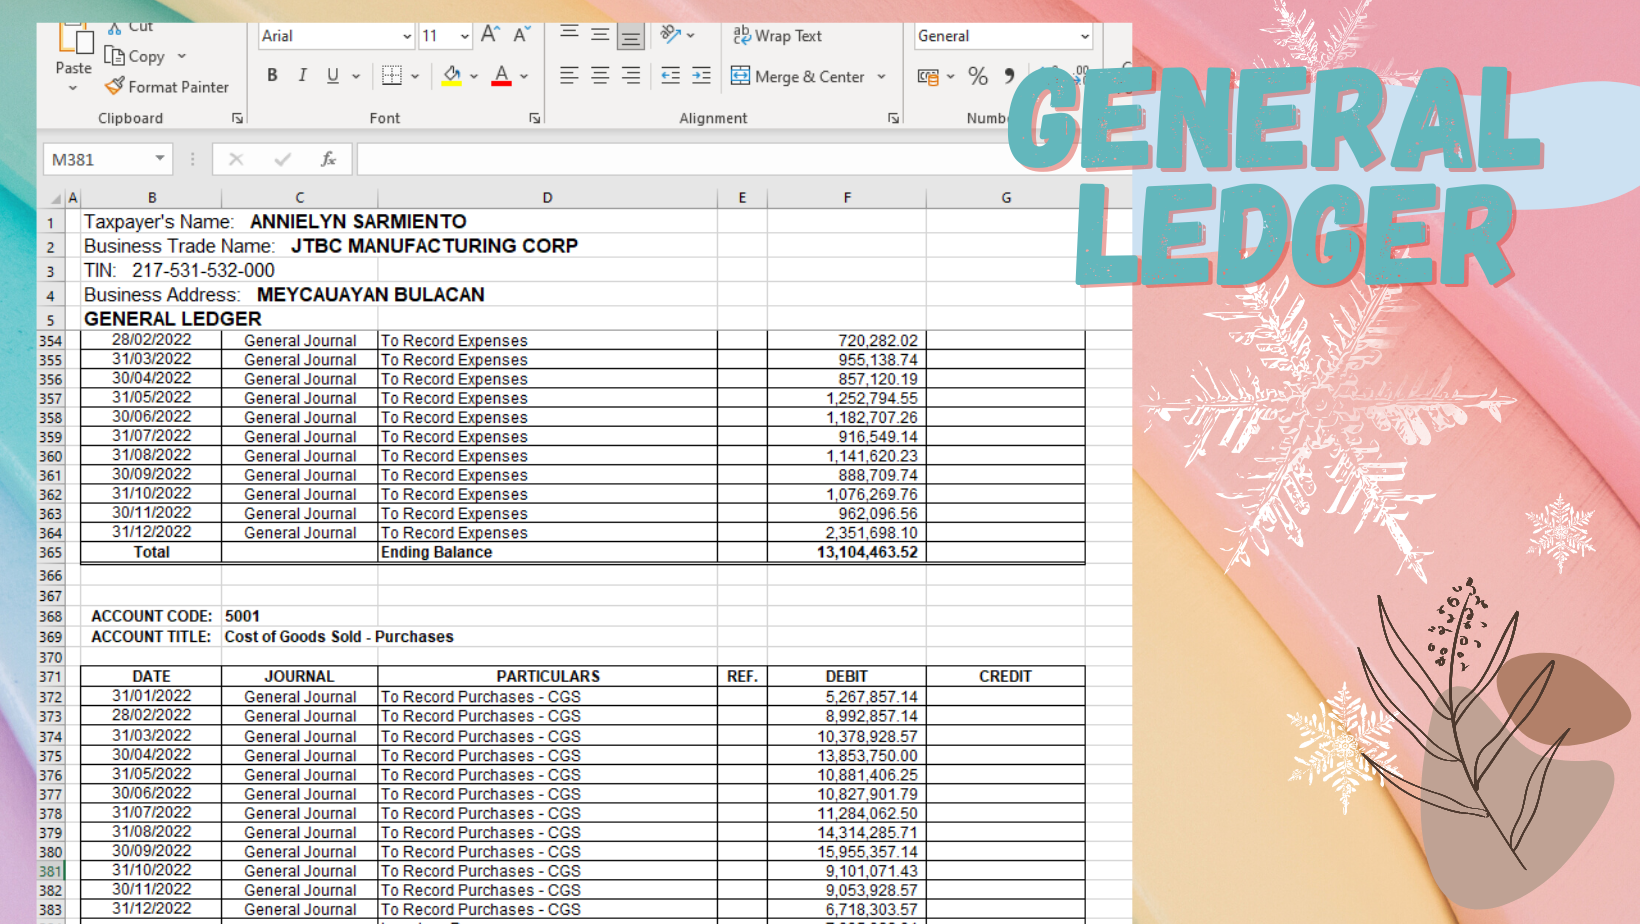
Task: Apply the red font color
Action: (x=502, y=76)
